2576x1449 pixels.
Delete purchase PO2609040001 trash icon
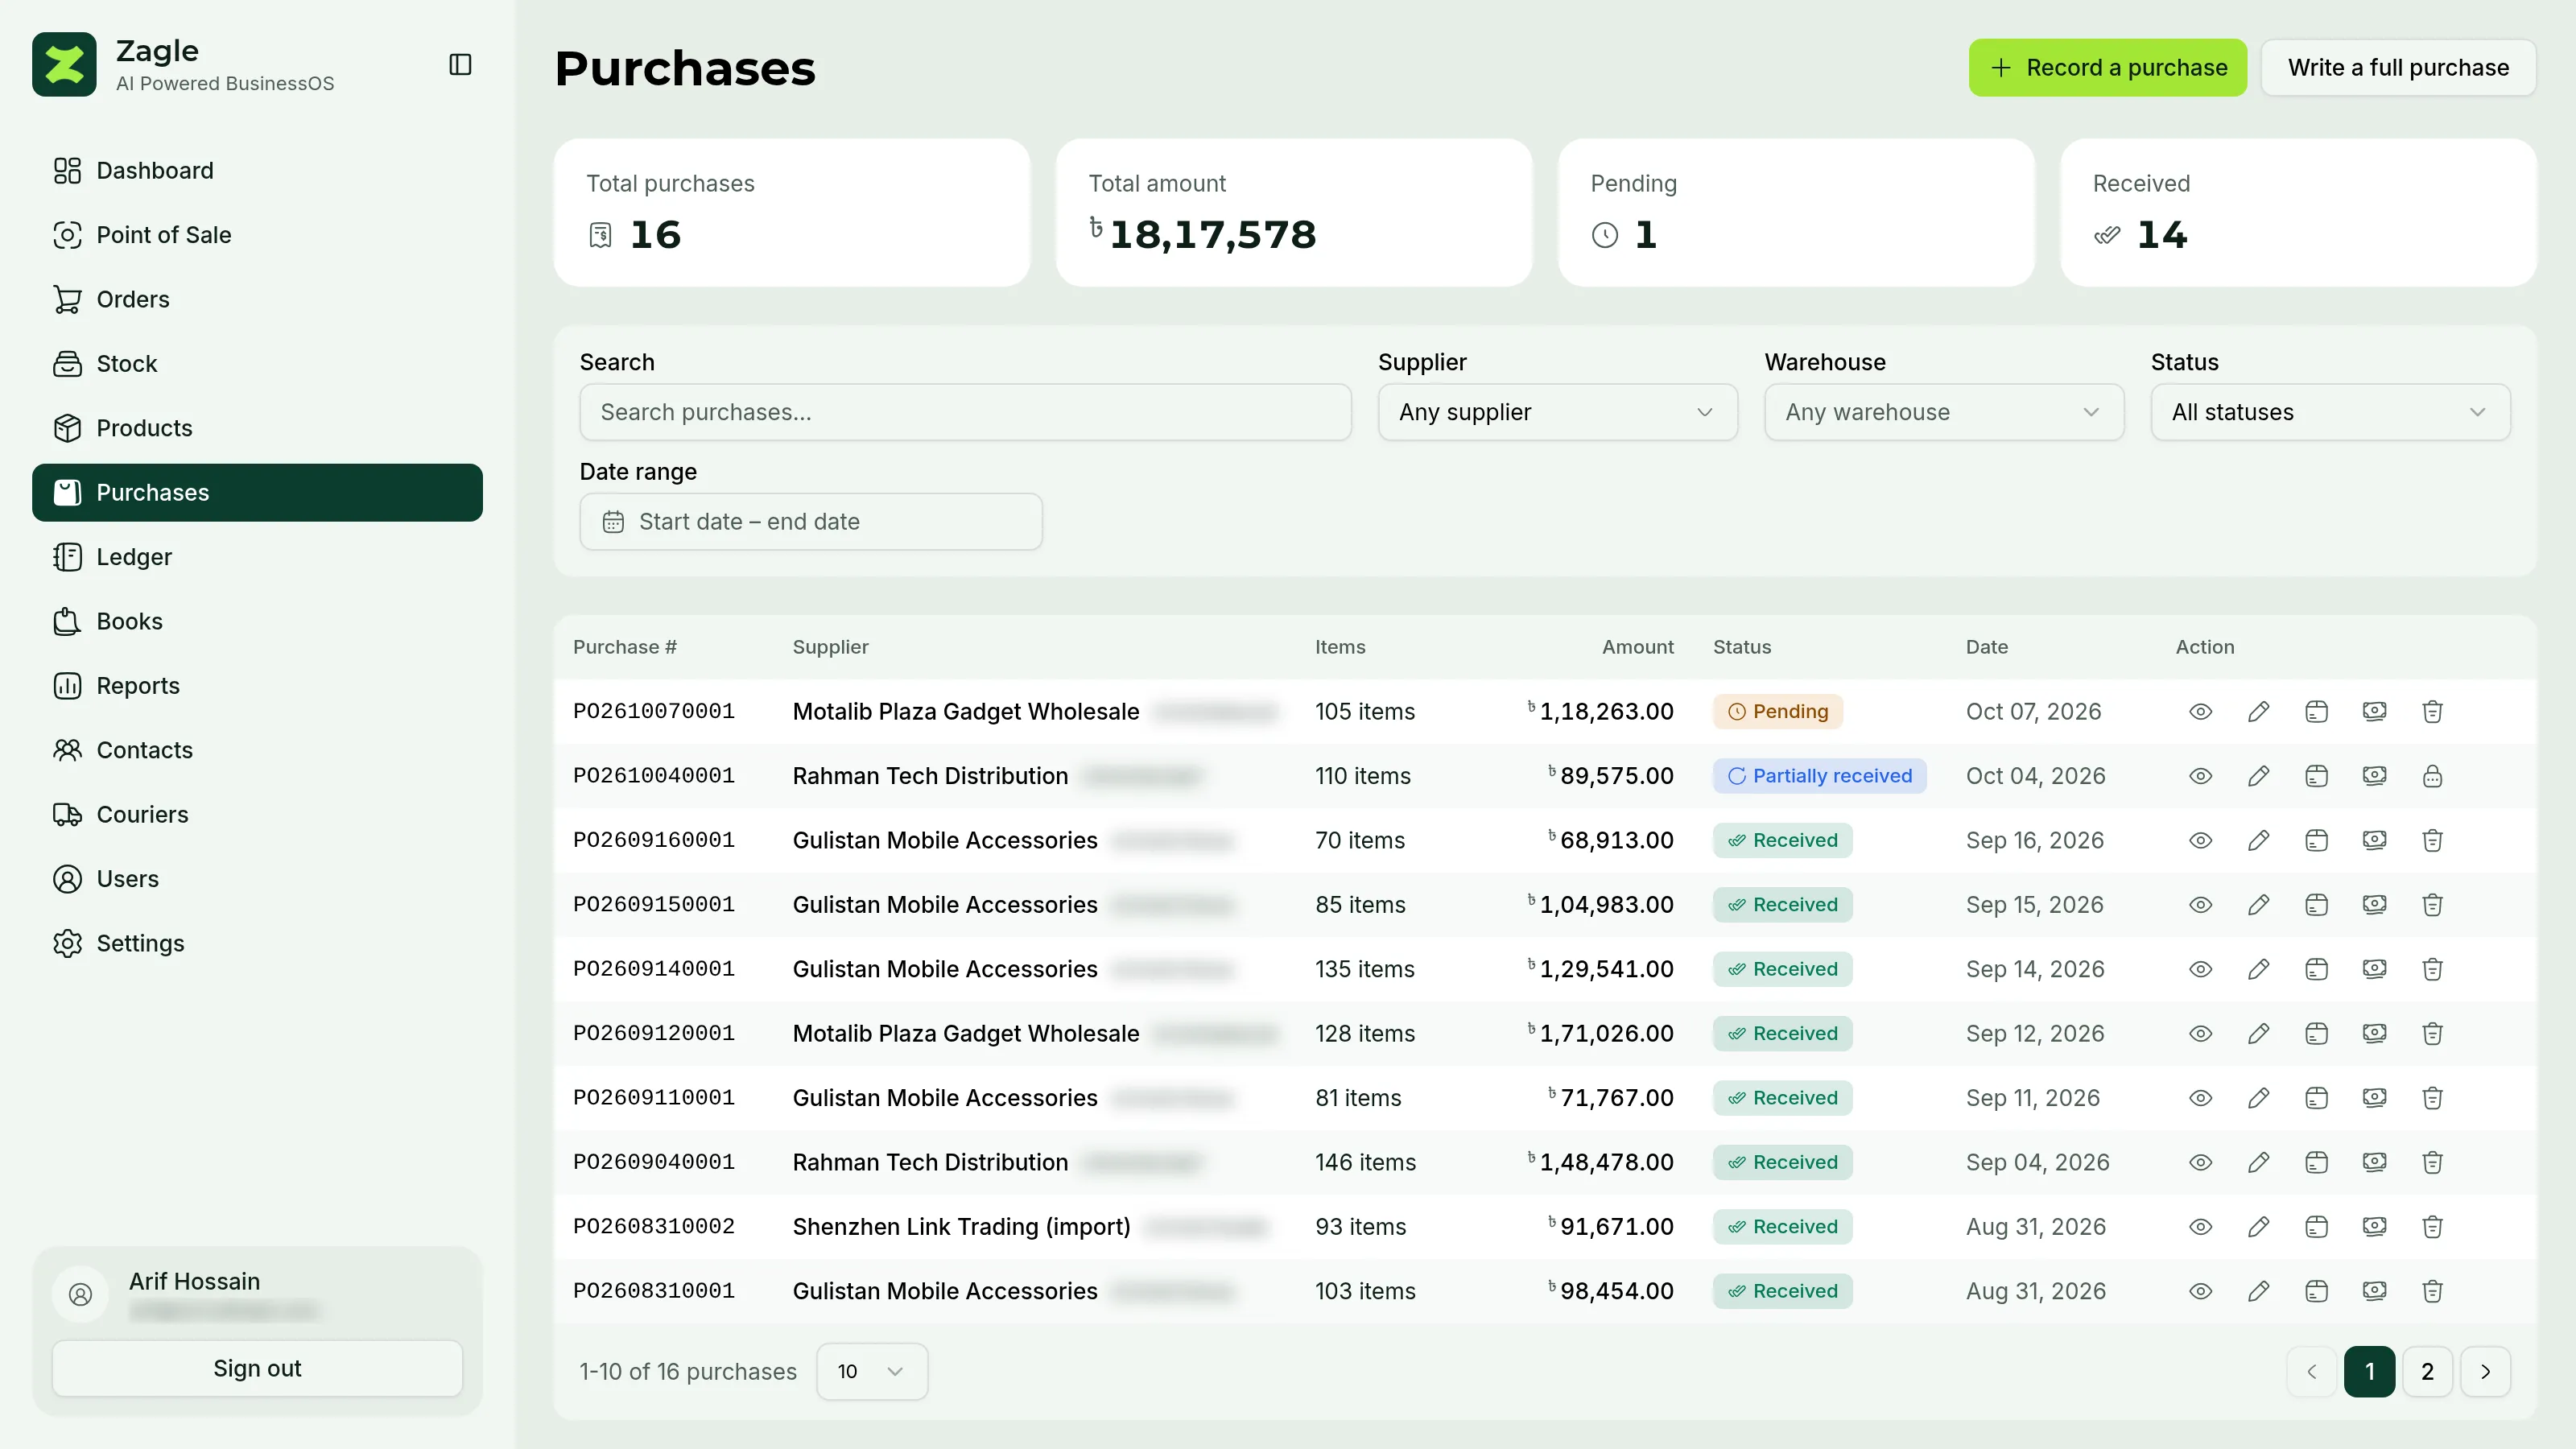coord(2432,1163)
